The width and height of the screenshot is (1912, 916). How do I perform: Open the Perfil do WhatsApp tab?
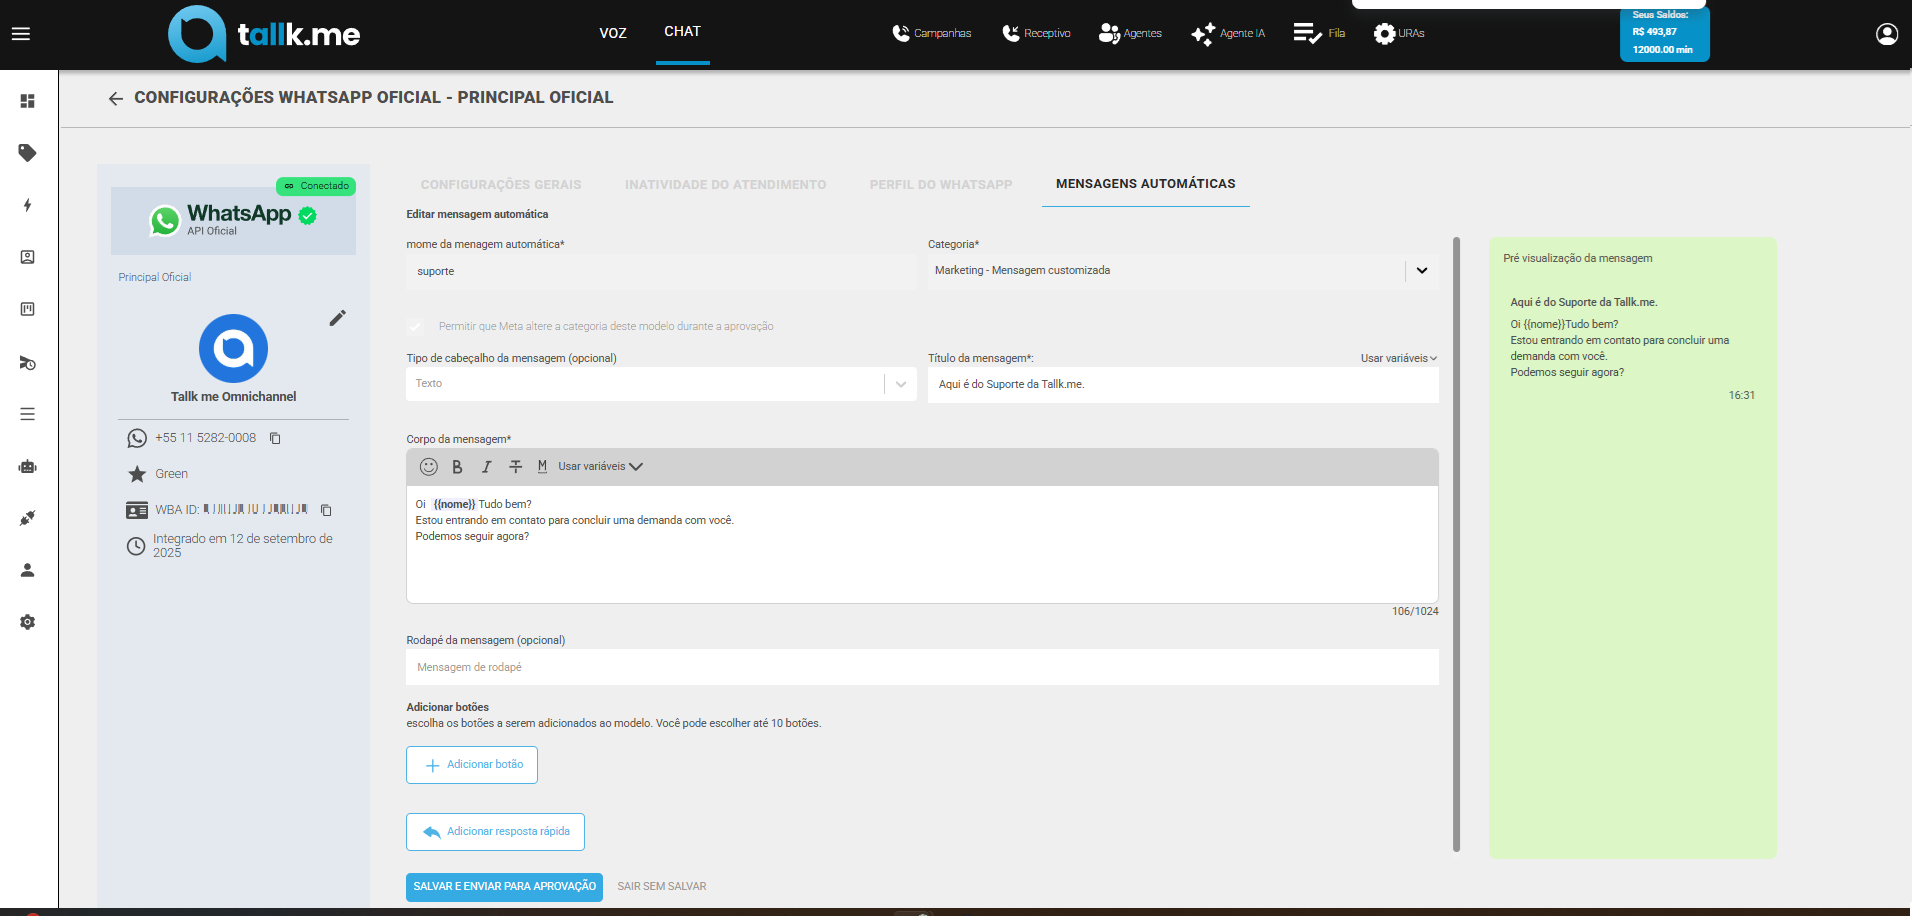[x=940, y=185]
